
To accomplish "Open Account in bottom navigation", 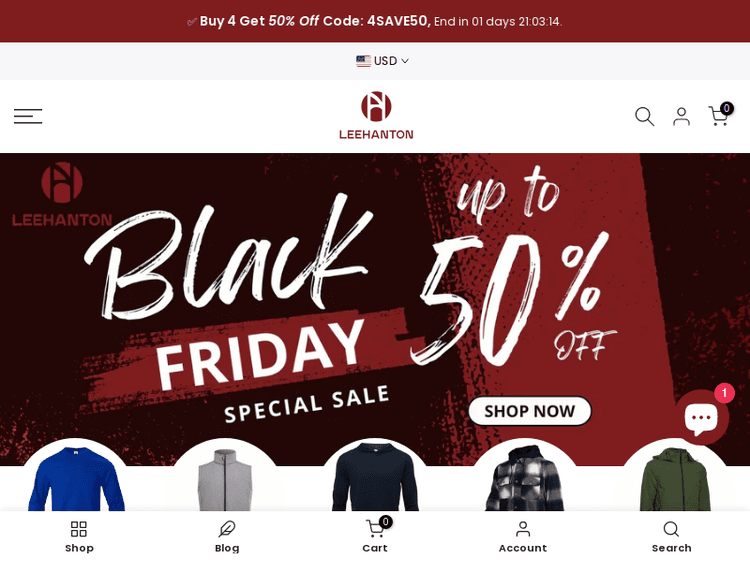I will click(523, 537).
